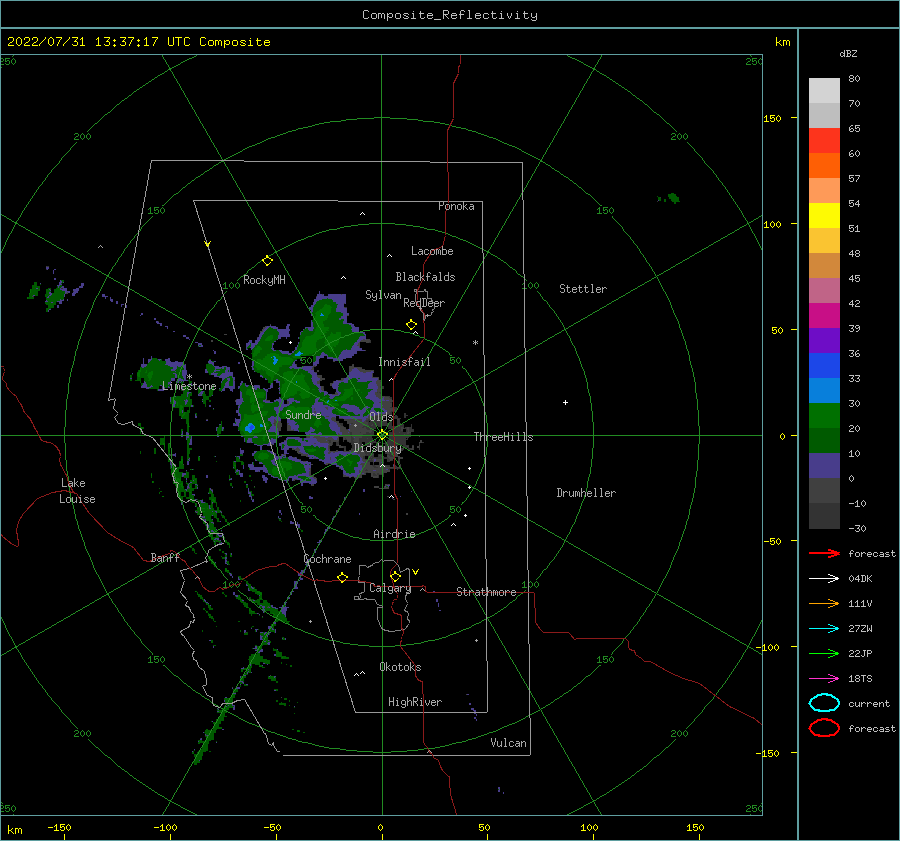Image resolution: width=900 pixels, height=841 pixels.
Task: Click the white 04DK arrow icon
Action: click(x=824, y=578)
